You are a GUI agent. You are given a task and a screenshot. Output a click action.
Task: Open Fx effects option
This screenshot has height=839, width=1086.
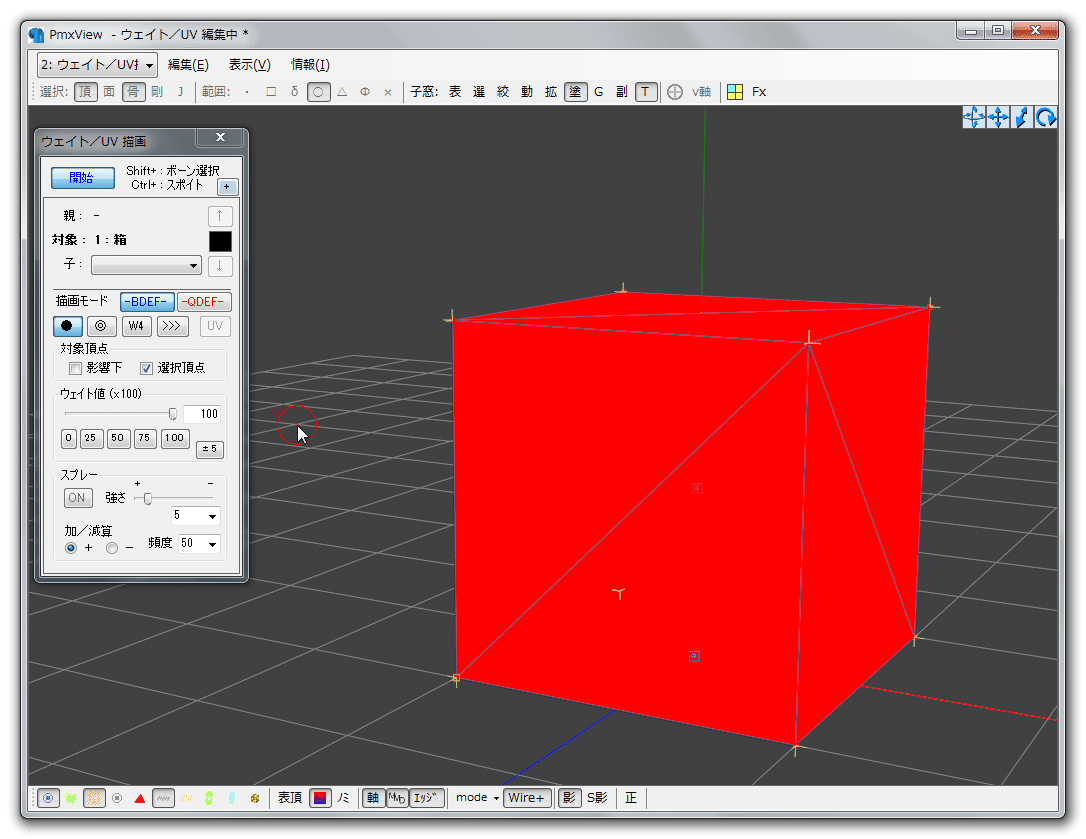click(759, 91)
